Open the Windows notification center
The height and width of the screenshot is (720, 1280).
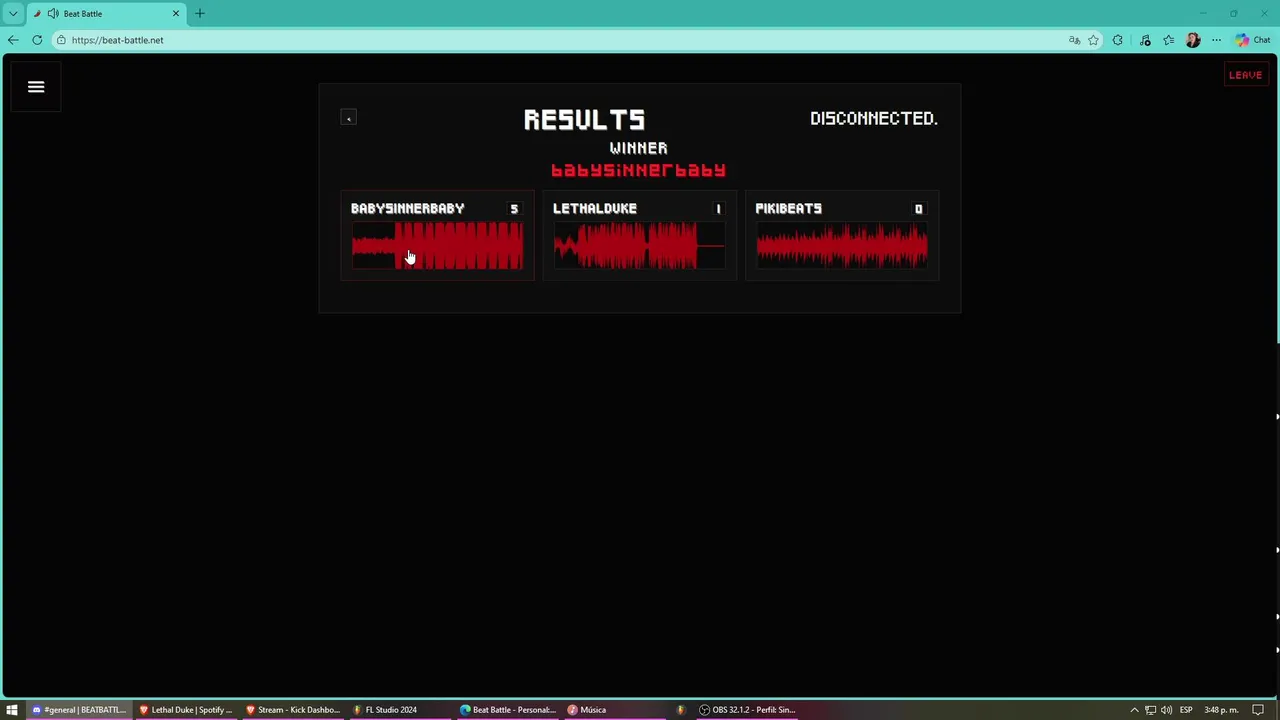1258,710
